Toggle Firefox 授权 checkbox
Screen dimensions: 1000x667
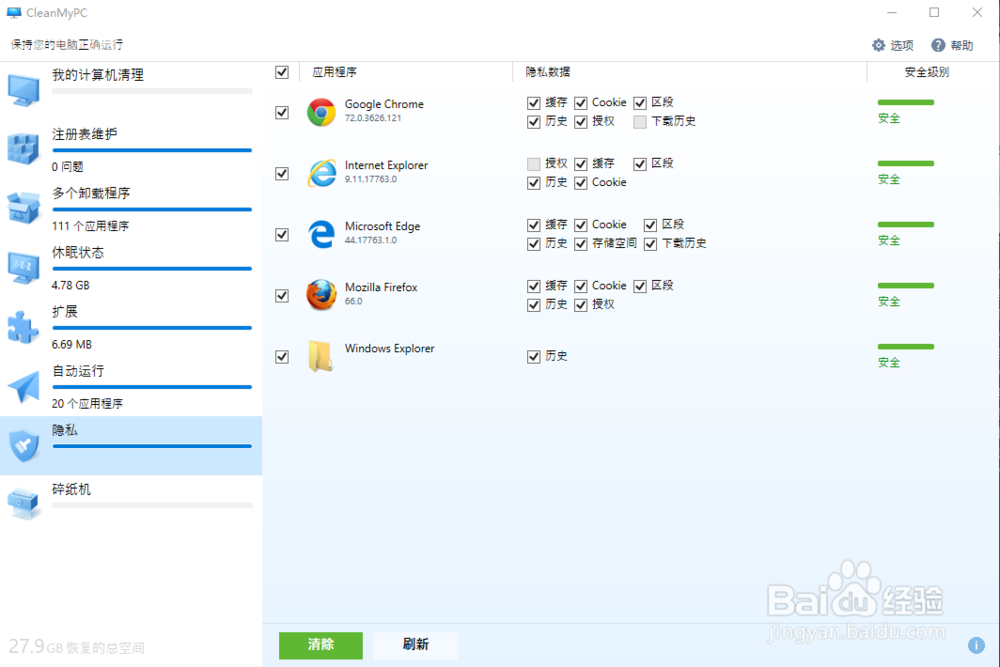tap(581, 305)
